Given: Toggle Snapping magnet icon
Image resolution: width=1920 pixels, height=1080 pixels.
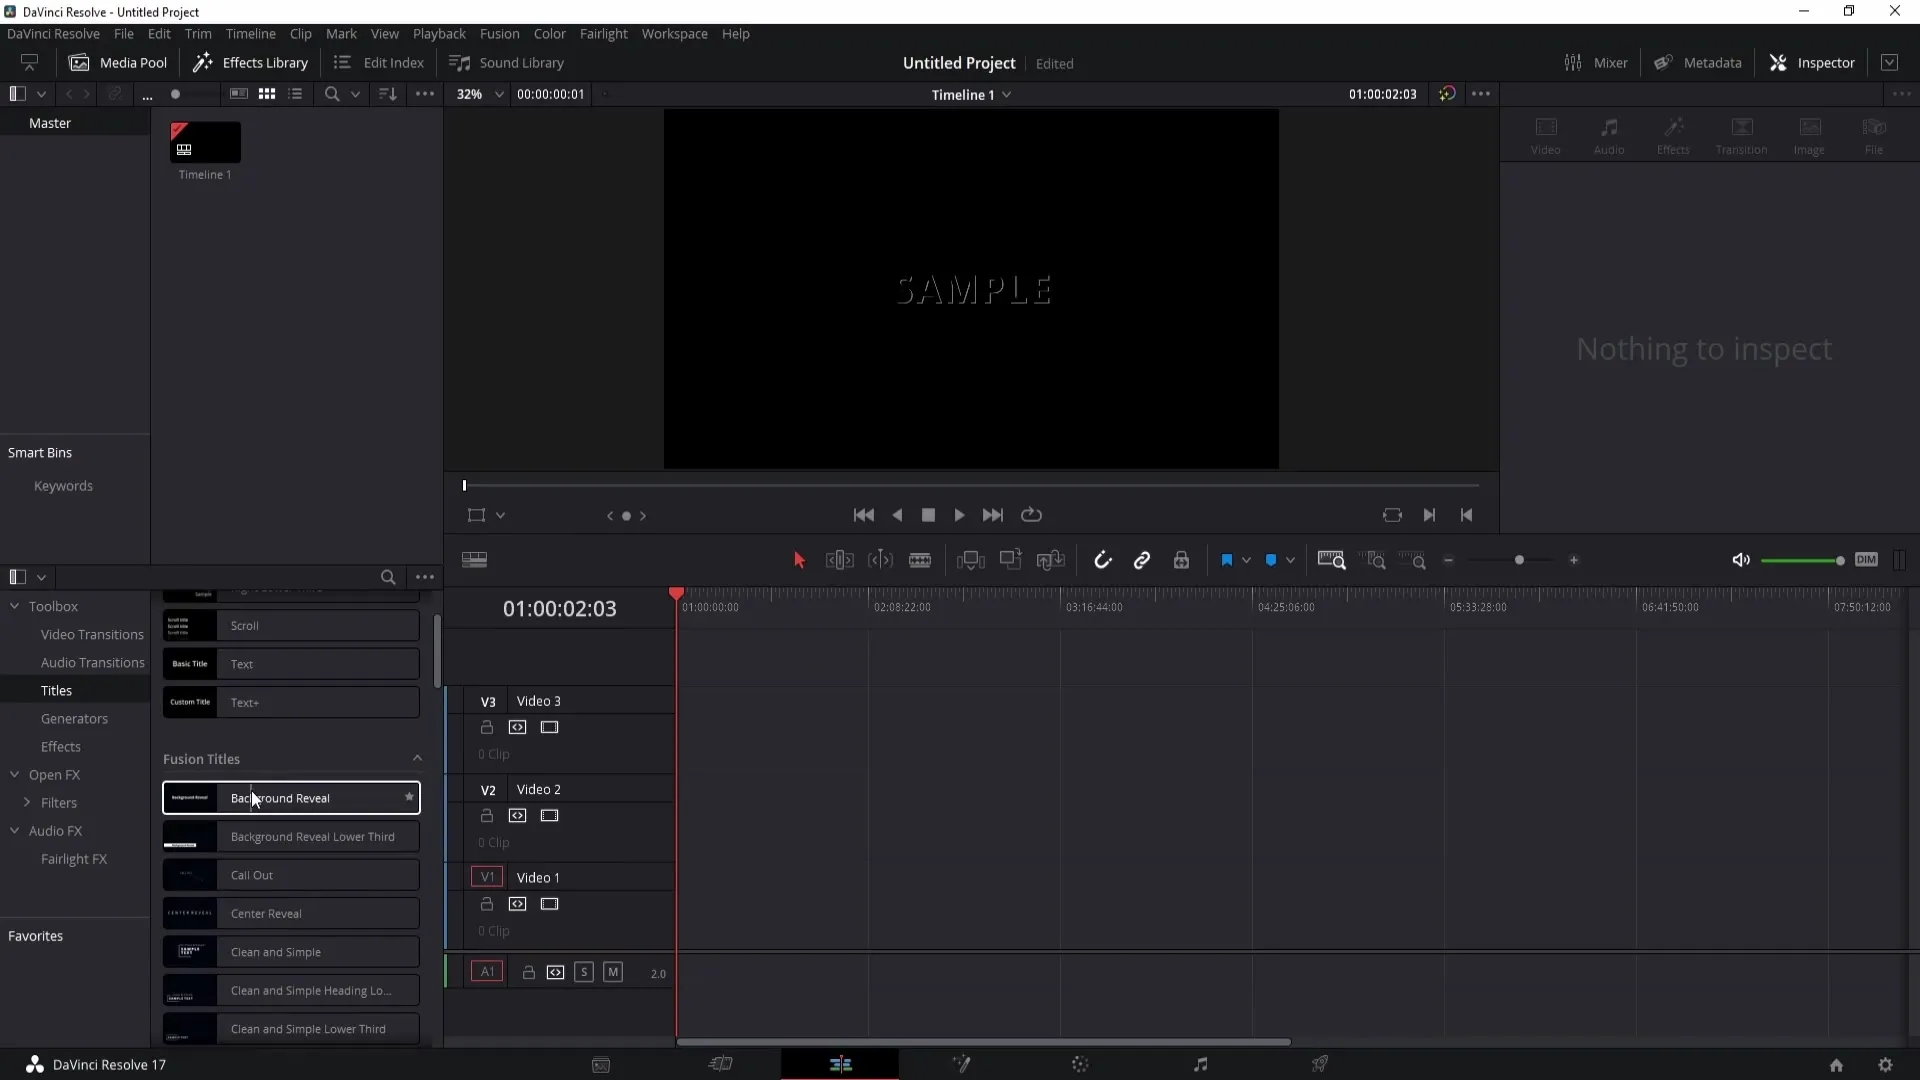Looking at the screenshot, I should (x=1102, y=560).
